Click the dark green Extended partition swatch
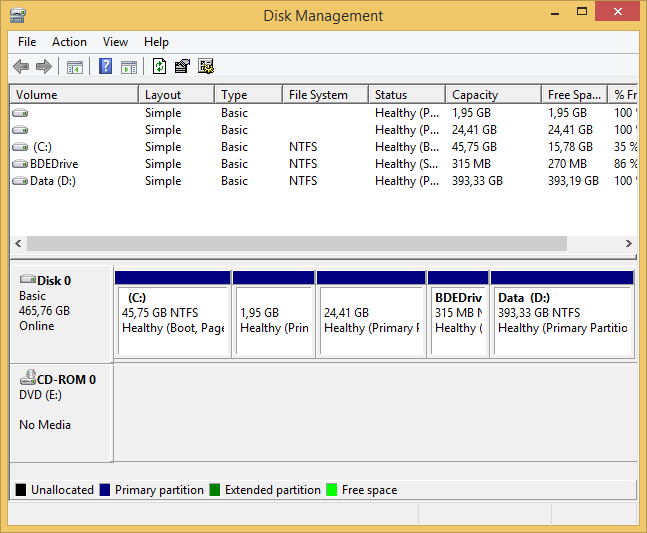The image size is (647, 533). pos(215,490)
